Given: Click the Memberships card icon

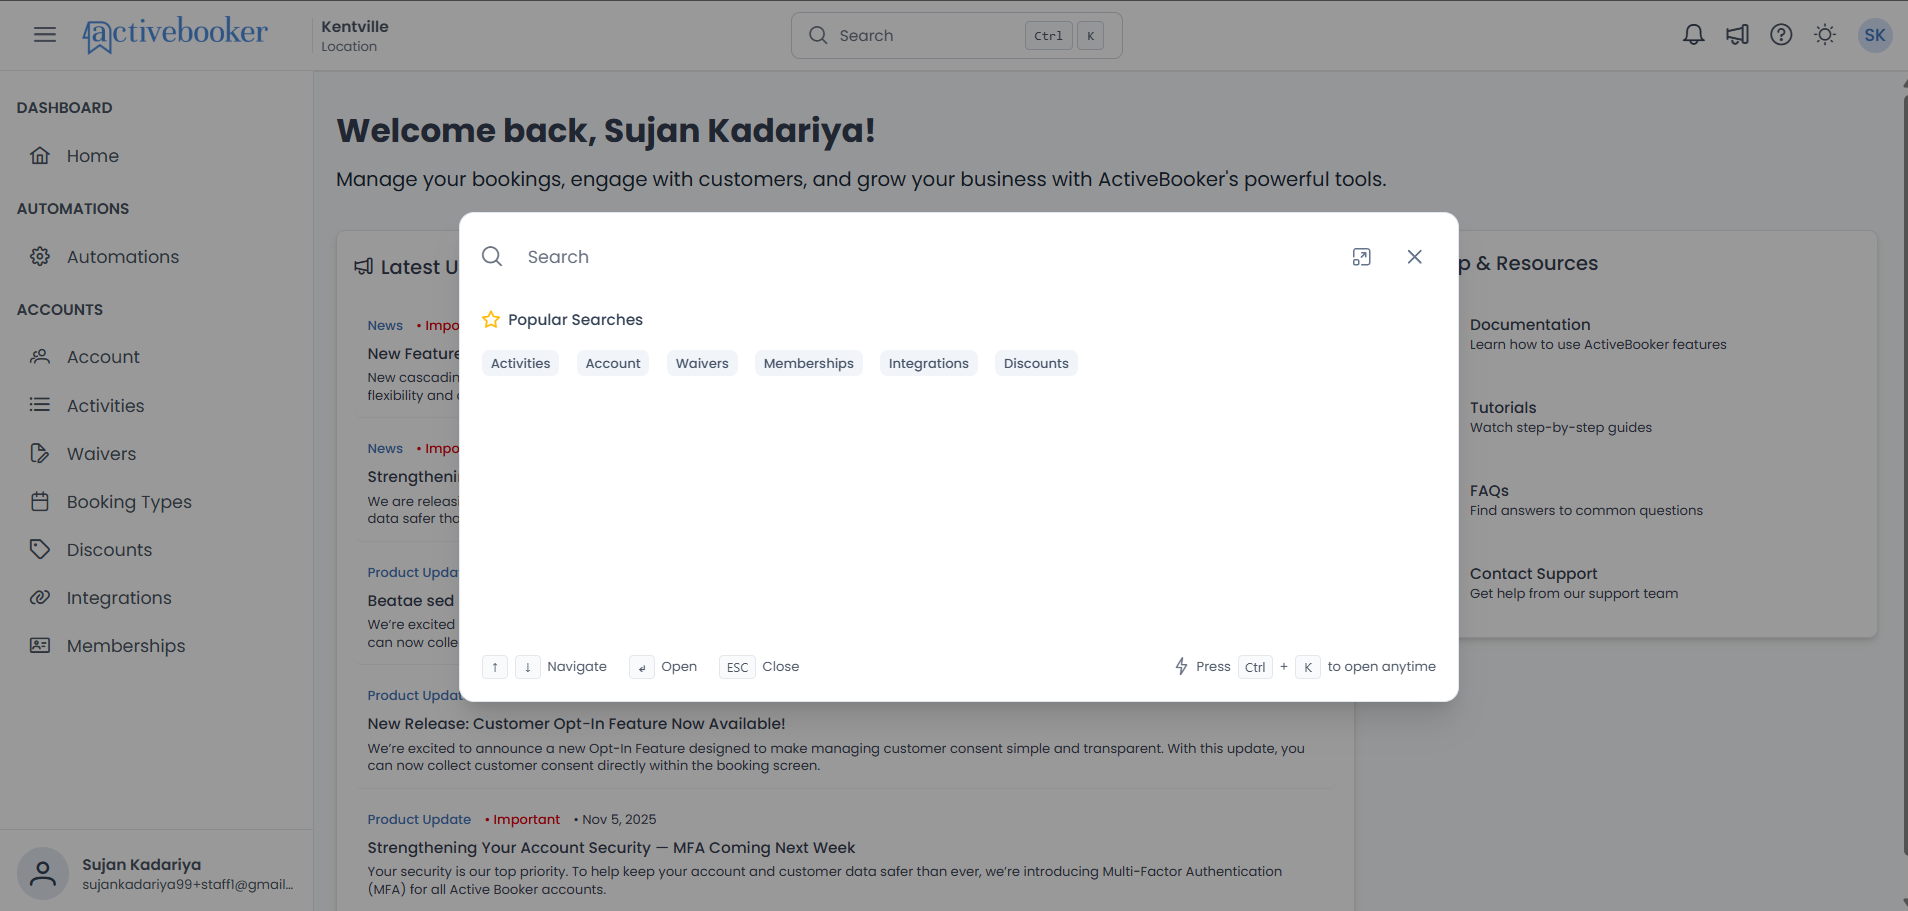Looking at the screenshot, I should 40,645.
